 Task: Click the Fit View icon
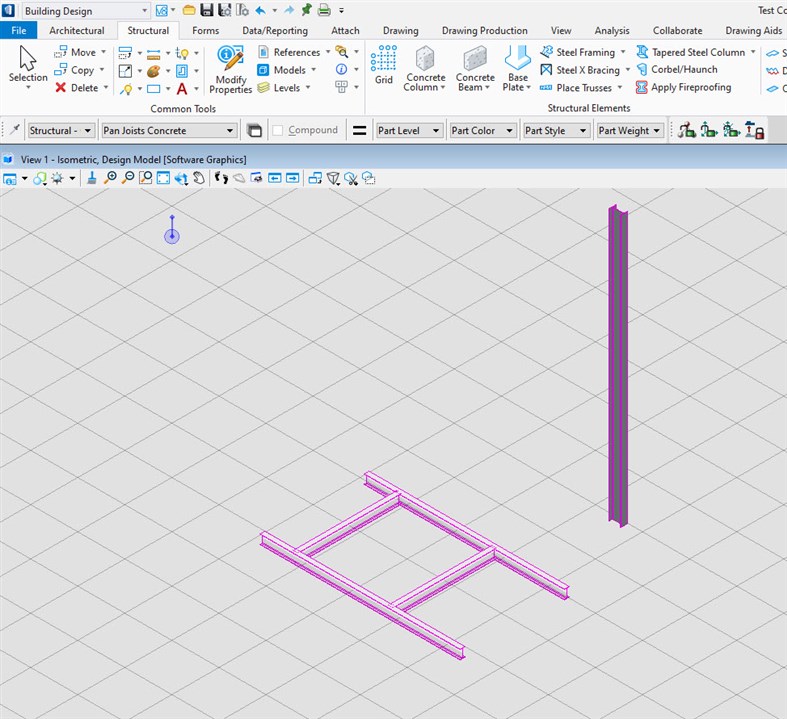point(163,178)
